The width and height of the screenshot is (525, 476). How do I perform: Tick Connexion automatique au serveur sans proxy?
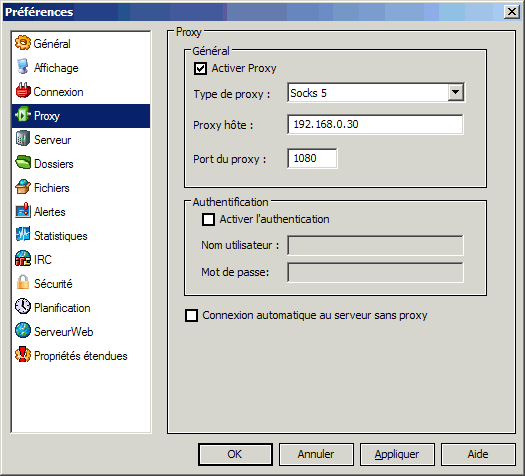(x=191, y=316)
